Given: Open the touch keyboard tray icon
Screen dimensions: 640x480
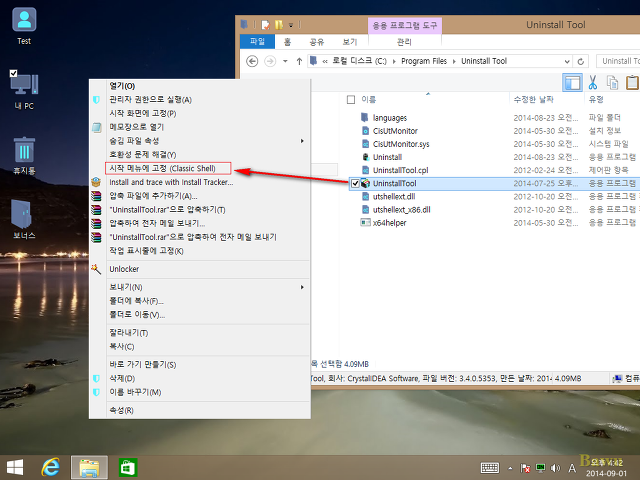Looking at the screenshot, I should tap(490, 468).
